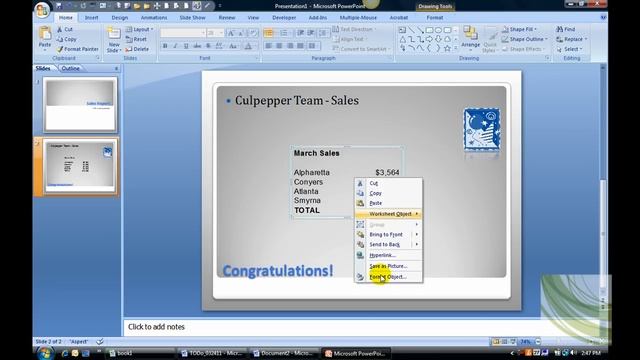This screenshot has width=640, height=360.
Task: Toggle Italic formatting
Action: coord(176,46)
